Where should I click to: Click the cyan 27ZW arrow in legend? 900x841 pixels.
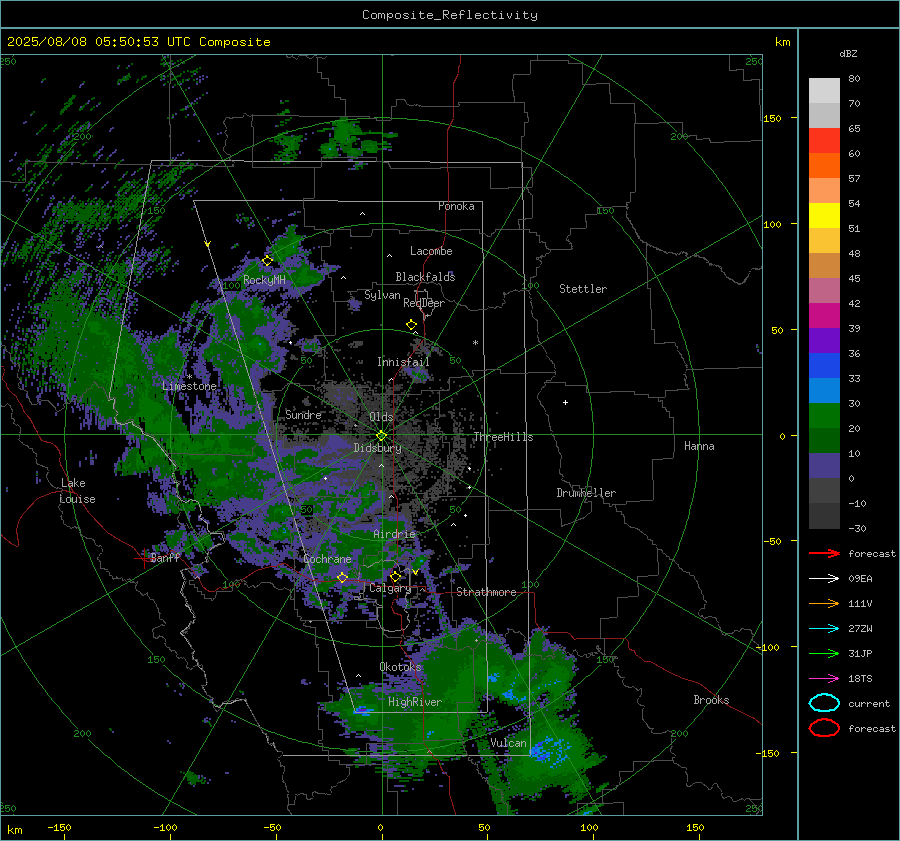click(x=824, y=629)
